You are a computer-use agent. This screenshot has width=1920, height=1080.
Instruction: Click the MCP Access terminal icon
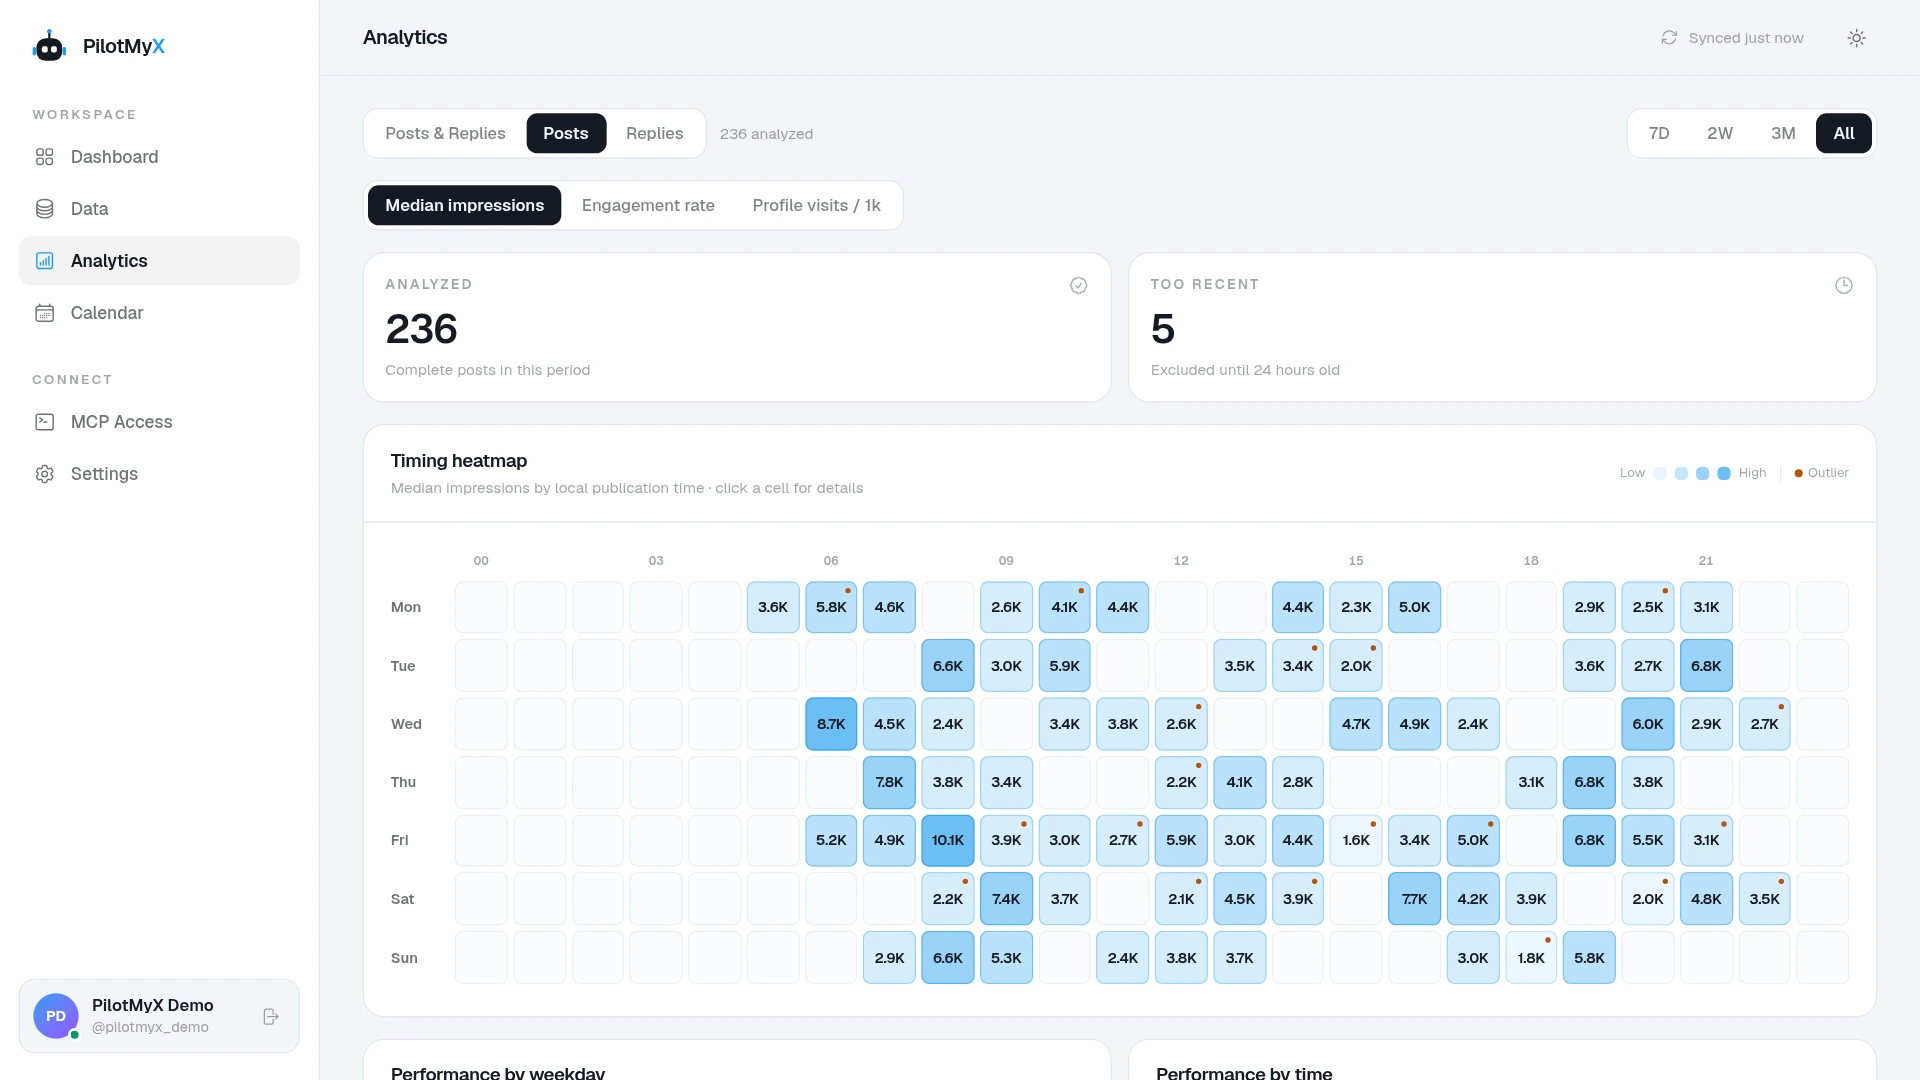(x=45, y=422)
